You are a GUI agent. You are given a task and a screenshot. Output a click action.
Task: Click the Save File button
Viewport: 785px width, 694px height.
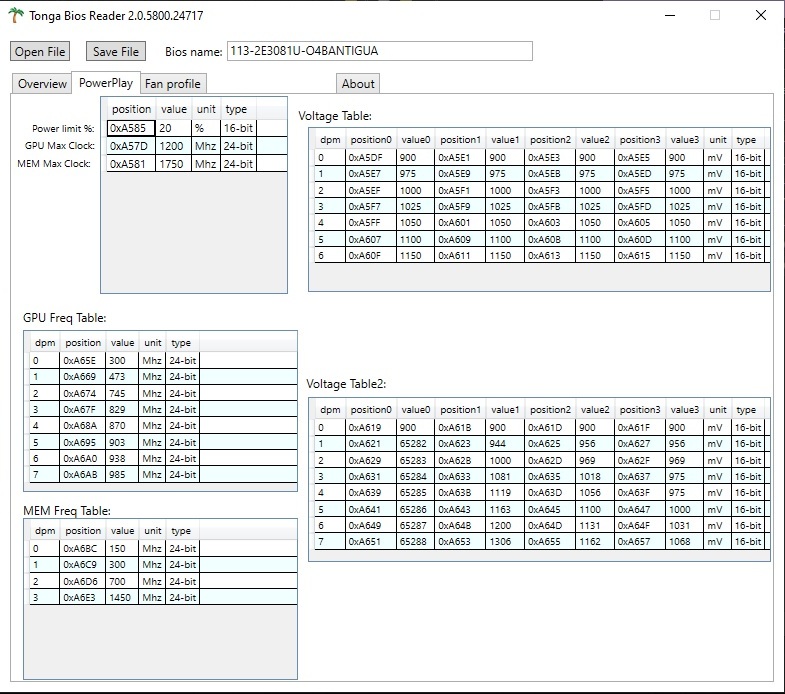[x=116, y=51]
